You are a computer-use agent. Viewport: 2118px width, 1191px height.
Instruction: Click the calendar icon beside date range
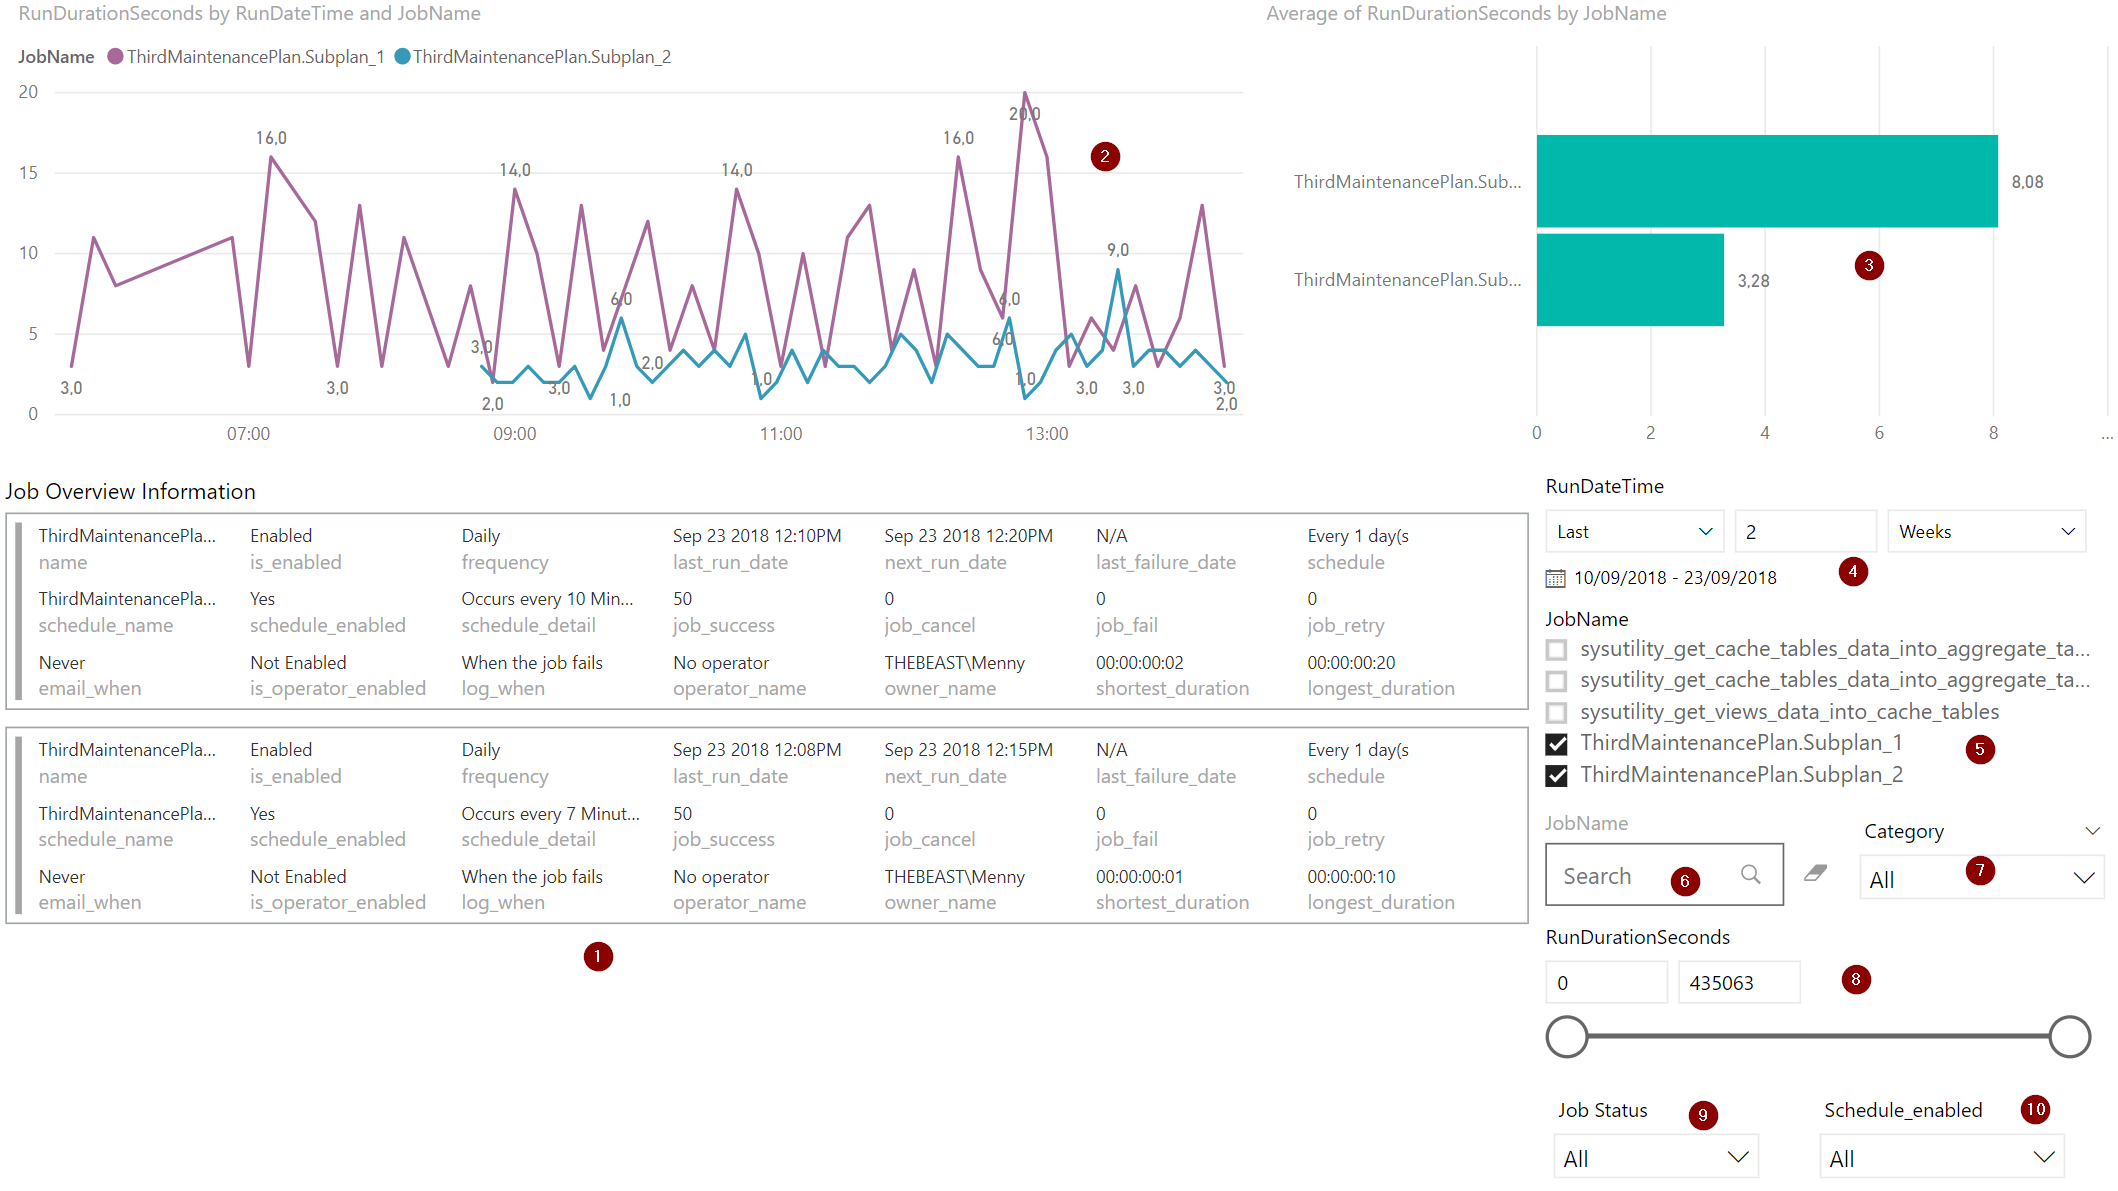tap(1555, 578)
